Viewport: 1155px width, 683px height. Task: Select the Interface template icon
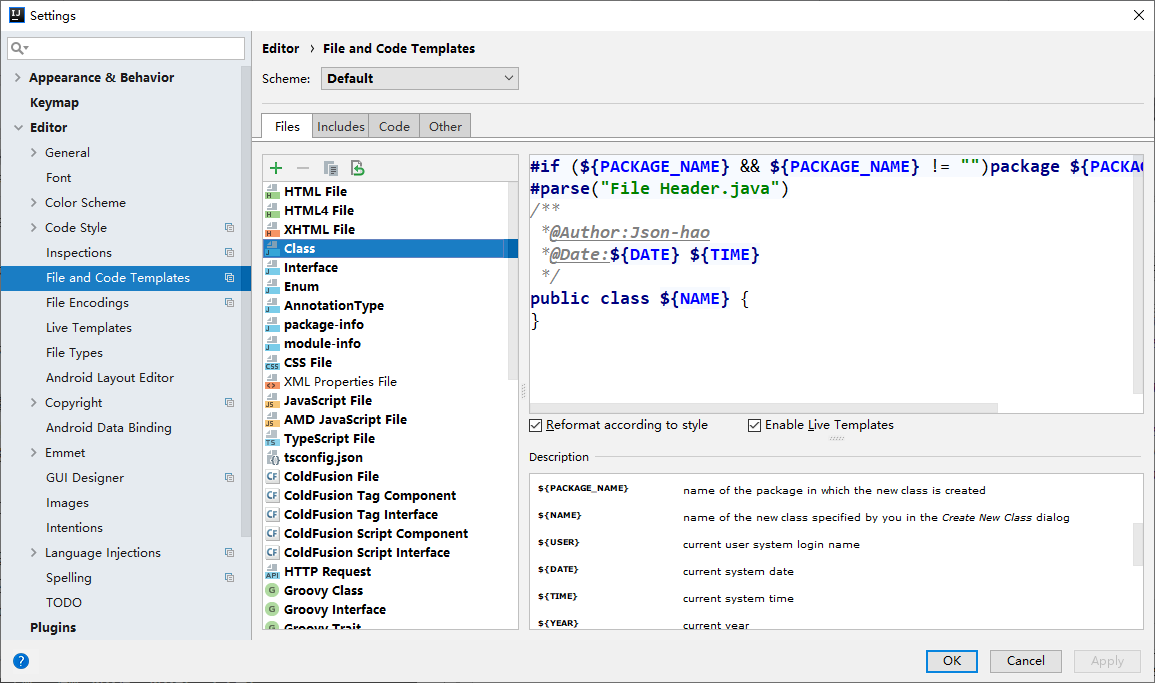(x=273, y=267)
